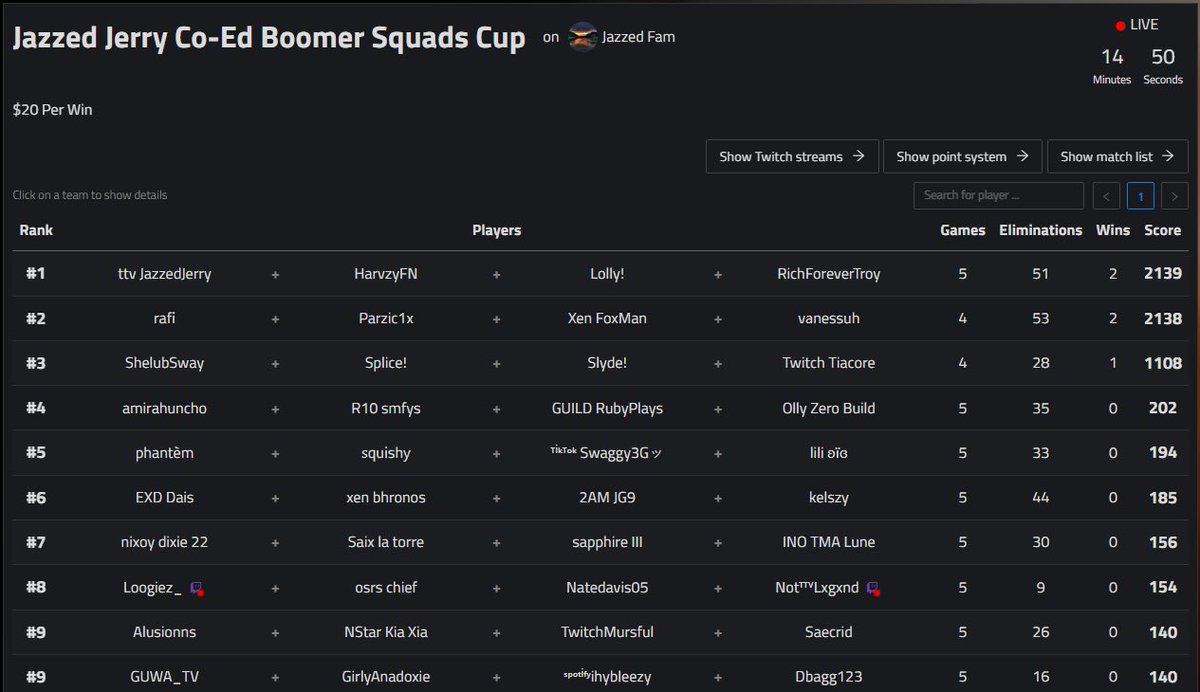Select player TwitchMursful
1200x692 pixels.
607,632
